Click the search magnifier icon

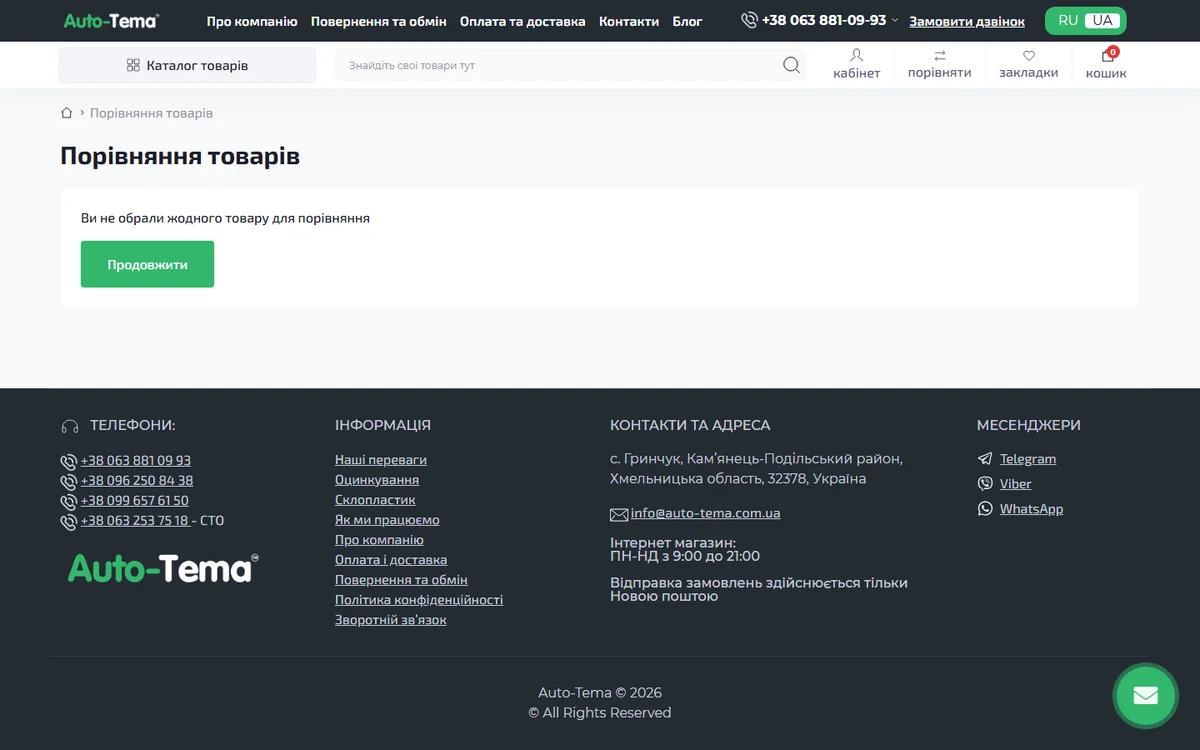[x=791, y=66]
